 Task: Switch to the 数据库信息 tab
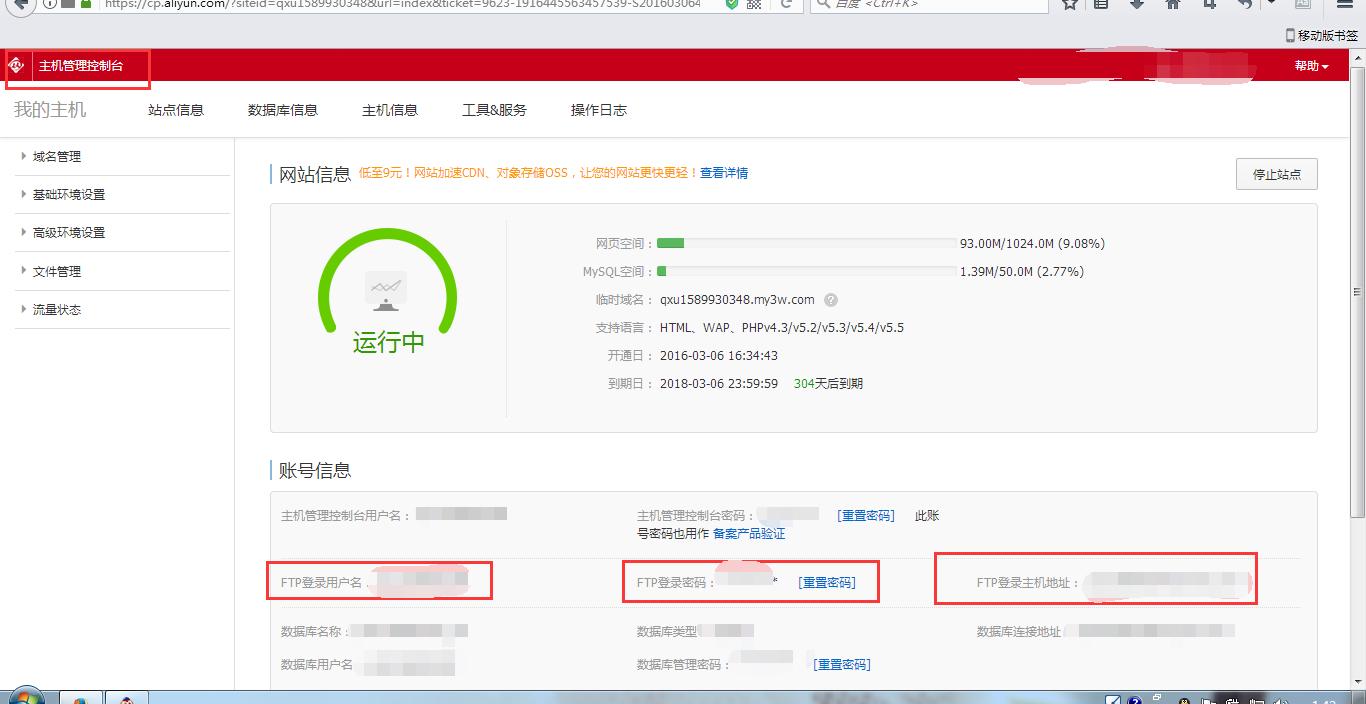click(x=283, y=110)
